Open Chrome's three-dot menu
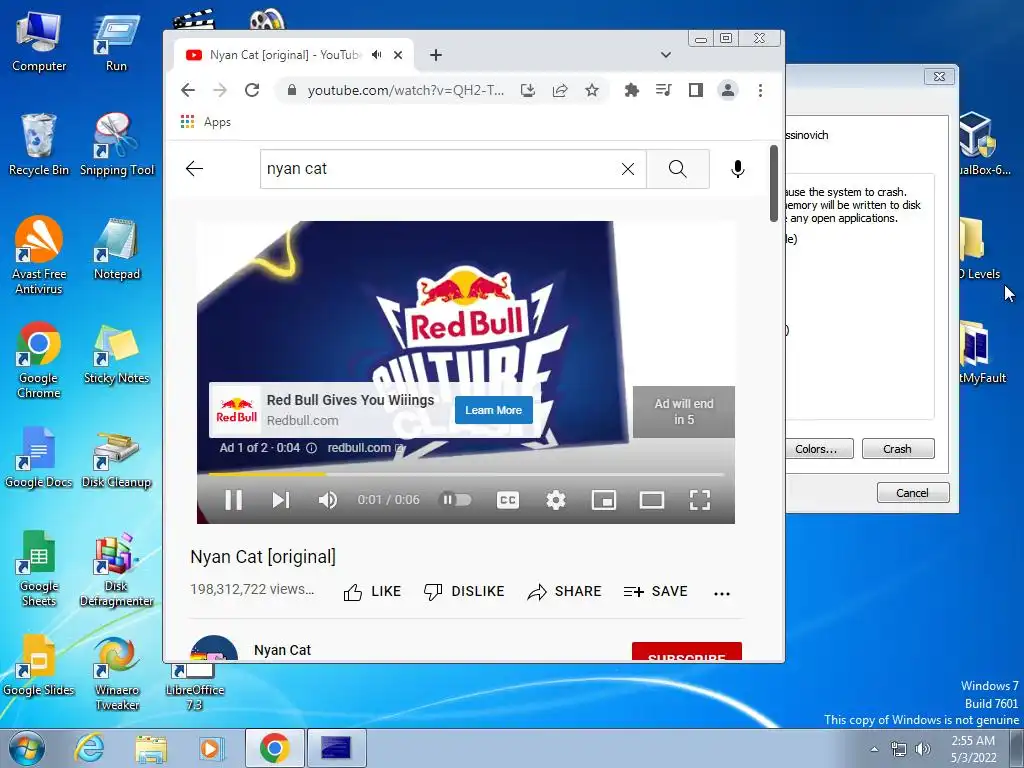This screenshot has width=1024, height=768. click(760, 90)
